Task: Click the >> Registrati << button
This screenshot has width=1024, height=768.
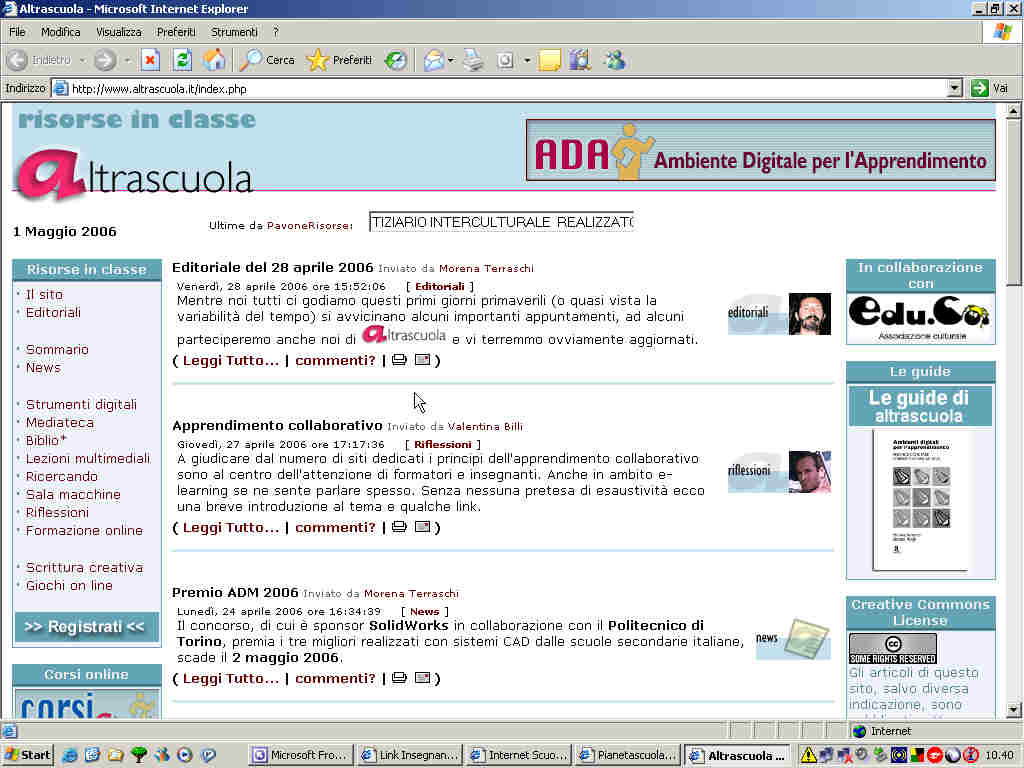Action: coord(86,627)
